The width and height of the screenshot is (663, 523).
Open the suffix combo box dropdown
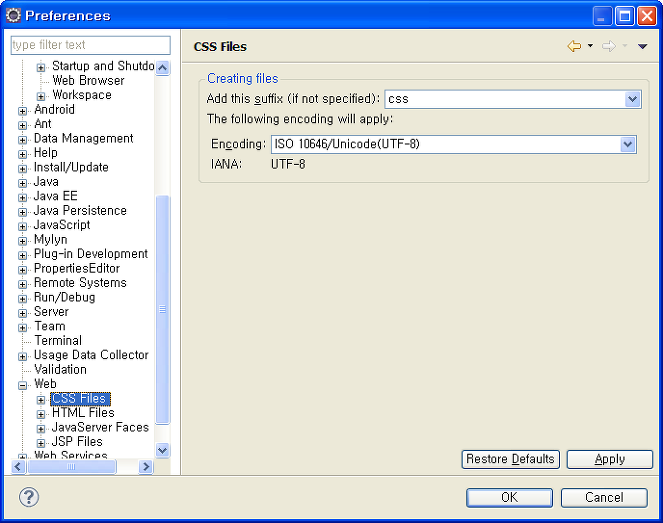coord(632,99)
